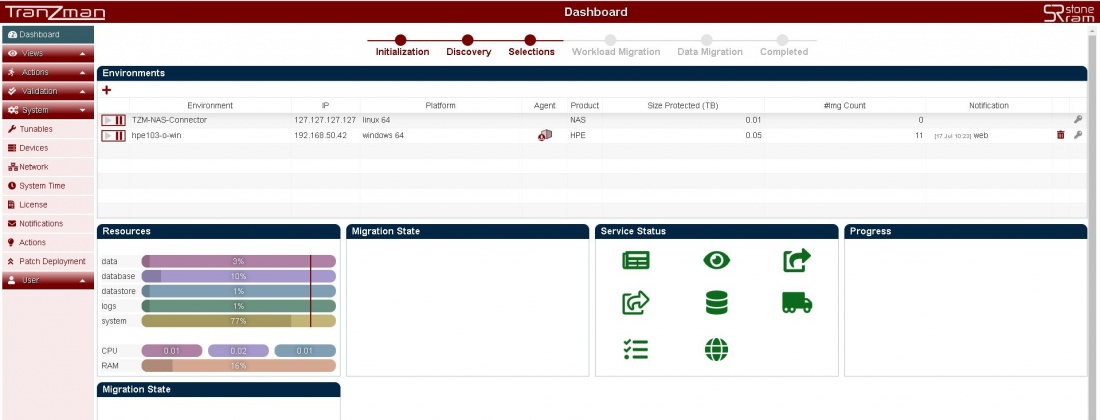Open Patch Deployment in the sidebar

(x=52, y=261)
